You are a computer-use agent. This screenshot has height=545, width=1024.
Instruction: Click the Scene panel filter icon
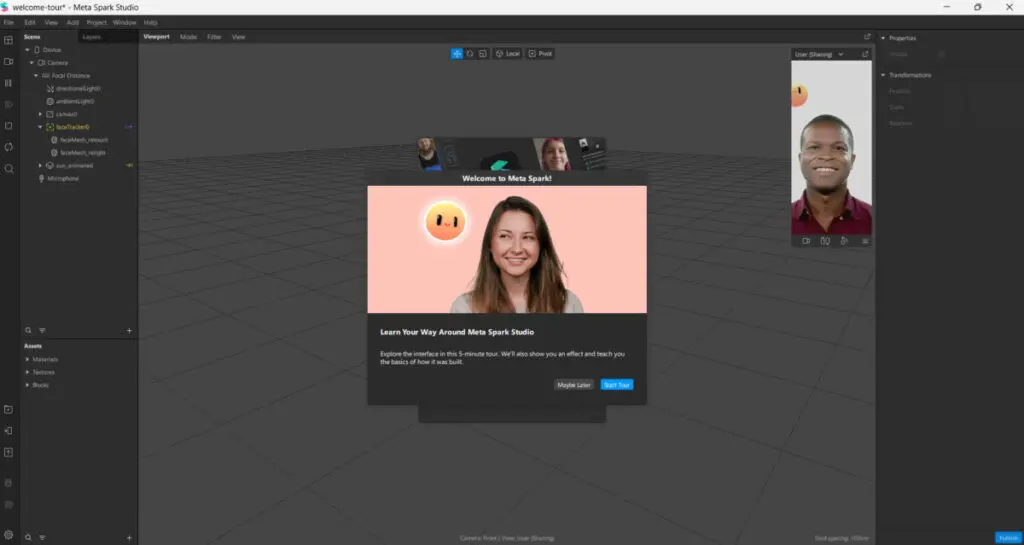42,331
